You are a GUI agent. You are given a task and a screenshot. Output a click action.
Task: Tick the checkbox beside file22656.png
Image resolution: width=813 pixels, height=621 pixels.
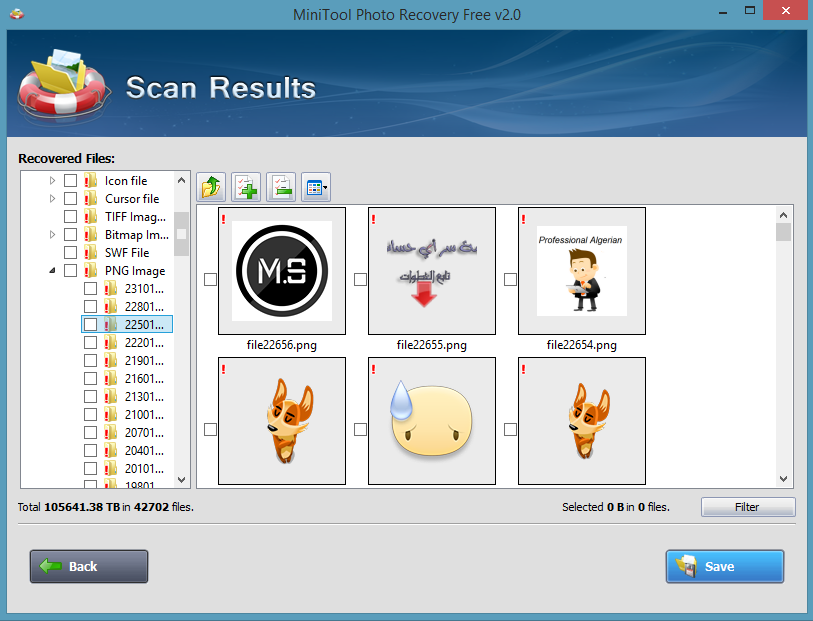pos(210,280)
